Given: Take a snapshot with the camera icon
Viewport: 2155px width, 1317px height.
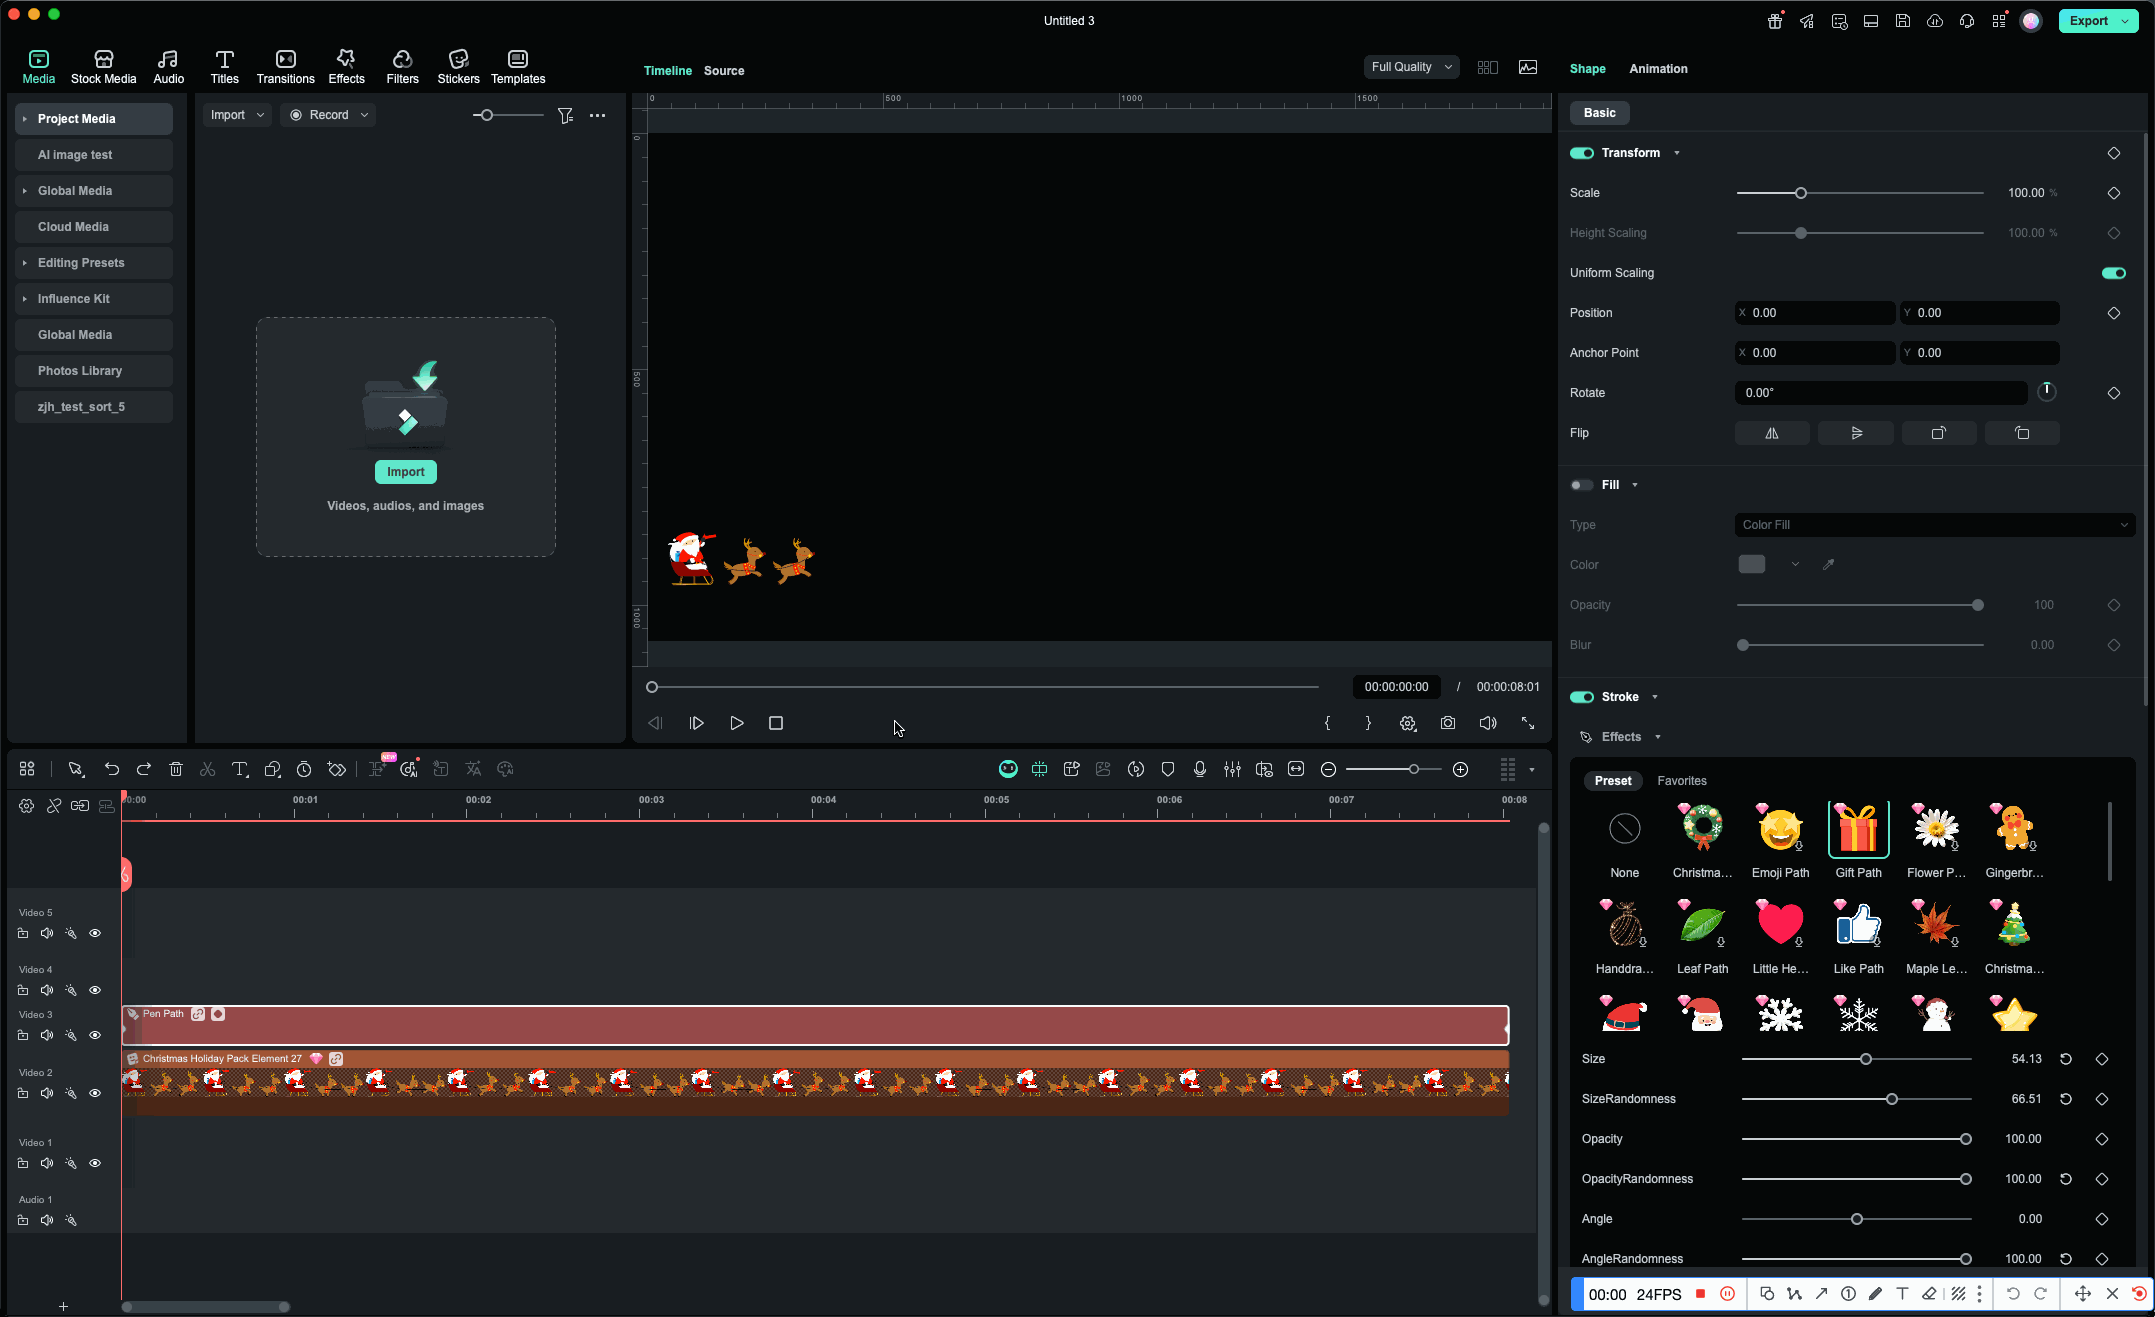Looking at the screenshot, I should pyautogui.click(x=1447, y=723).
